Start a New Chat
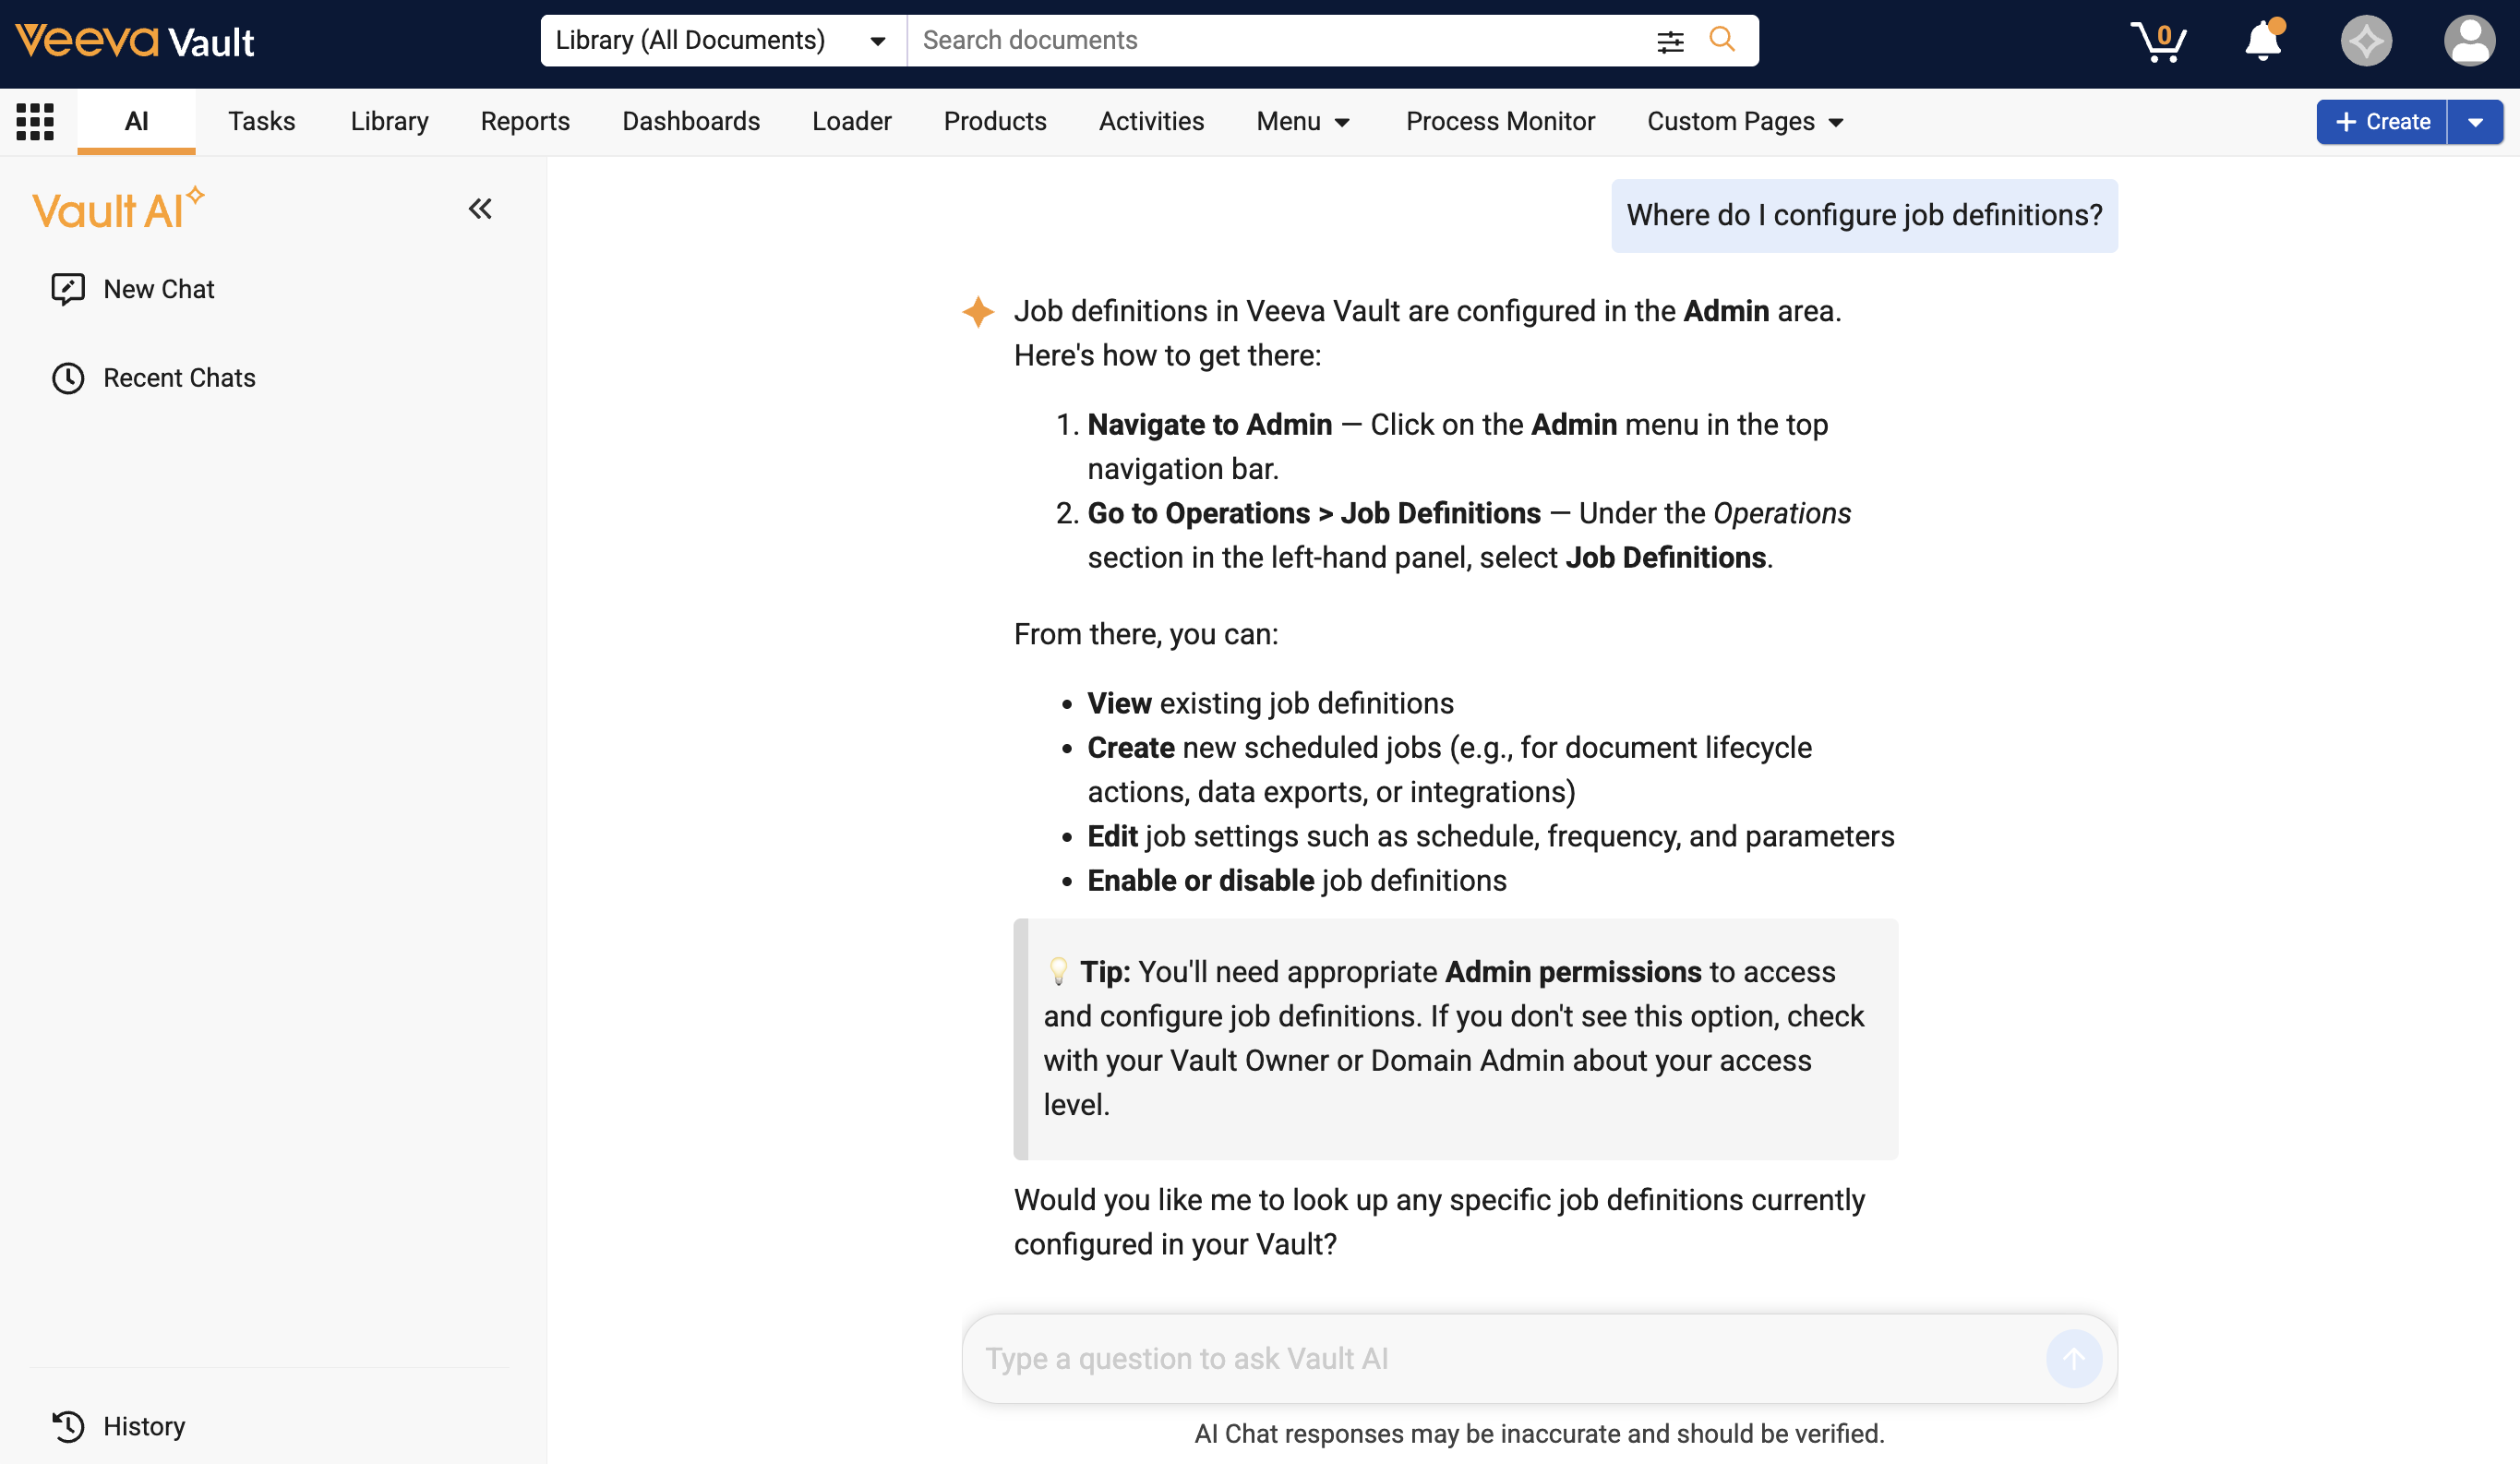Viewport: 2520px width, 1464px height. click(158, 289)
